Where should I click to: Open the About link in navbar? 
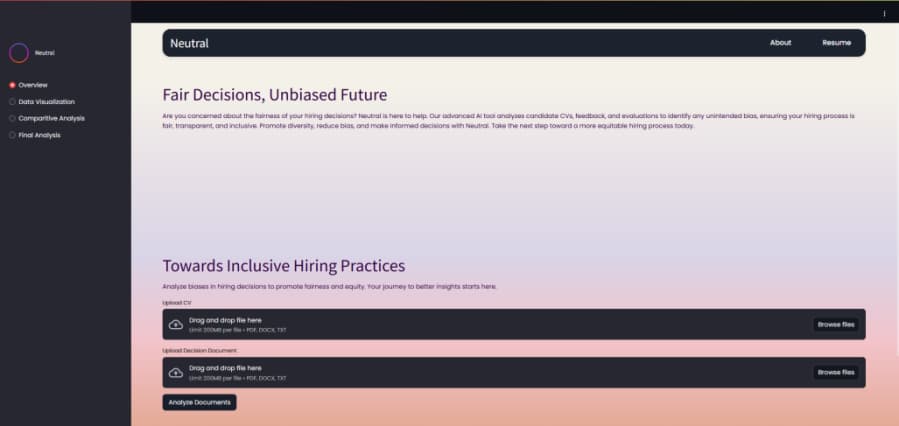(780, 43)
